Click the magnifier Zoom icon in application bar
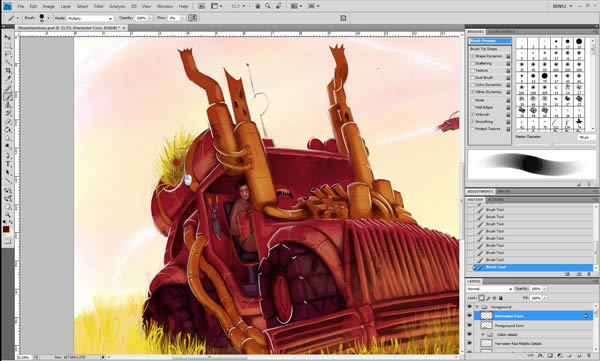The width and height of the screenshot is (600, 361). click(x=268, y=6)
